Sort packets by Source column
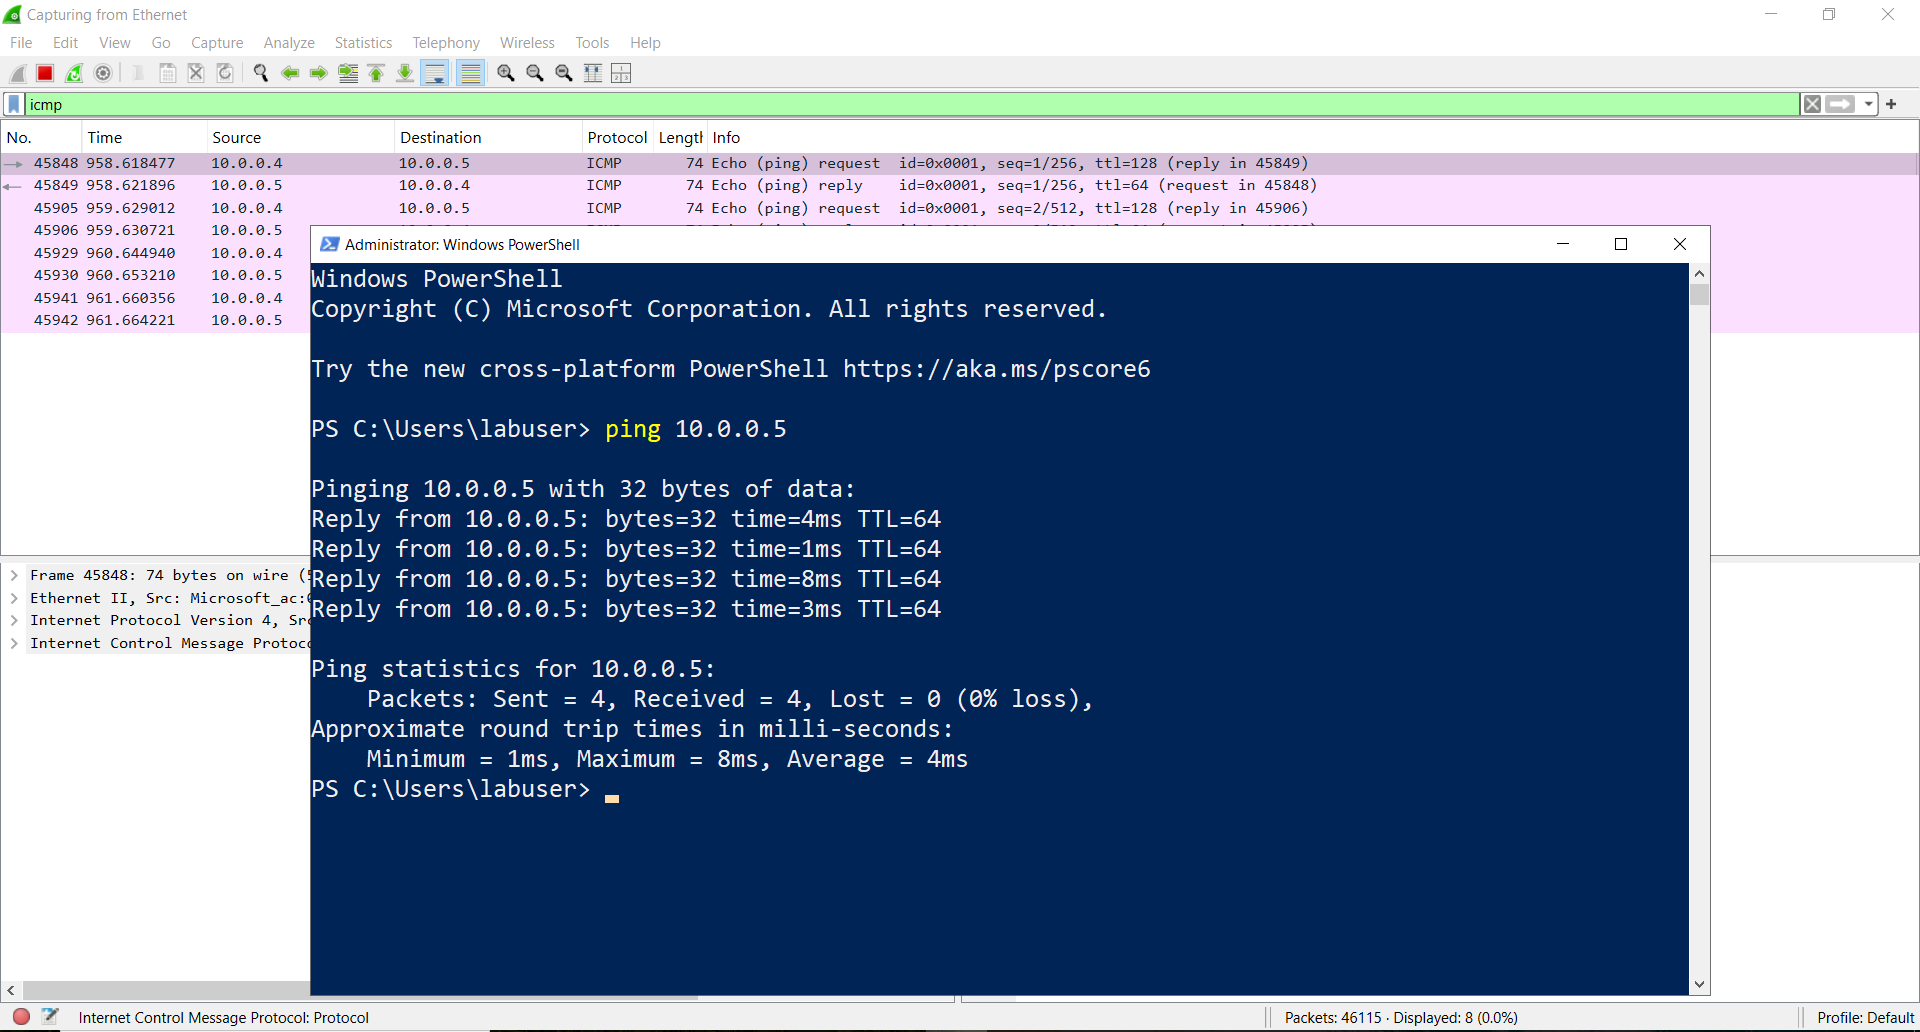Image resolution: width=1920 pixels, height=1032 pixels. 300,138
